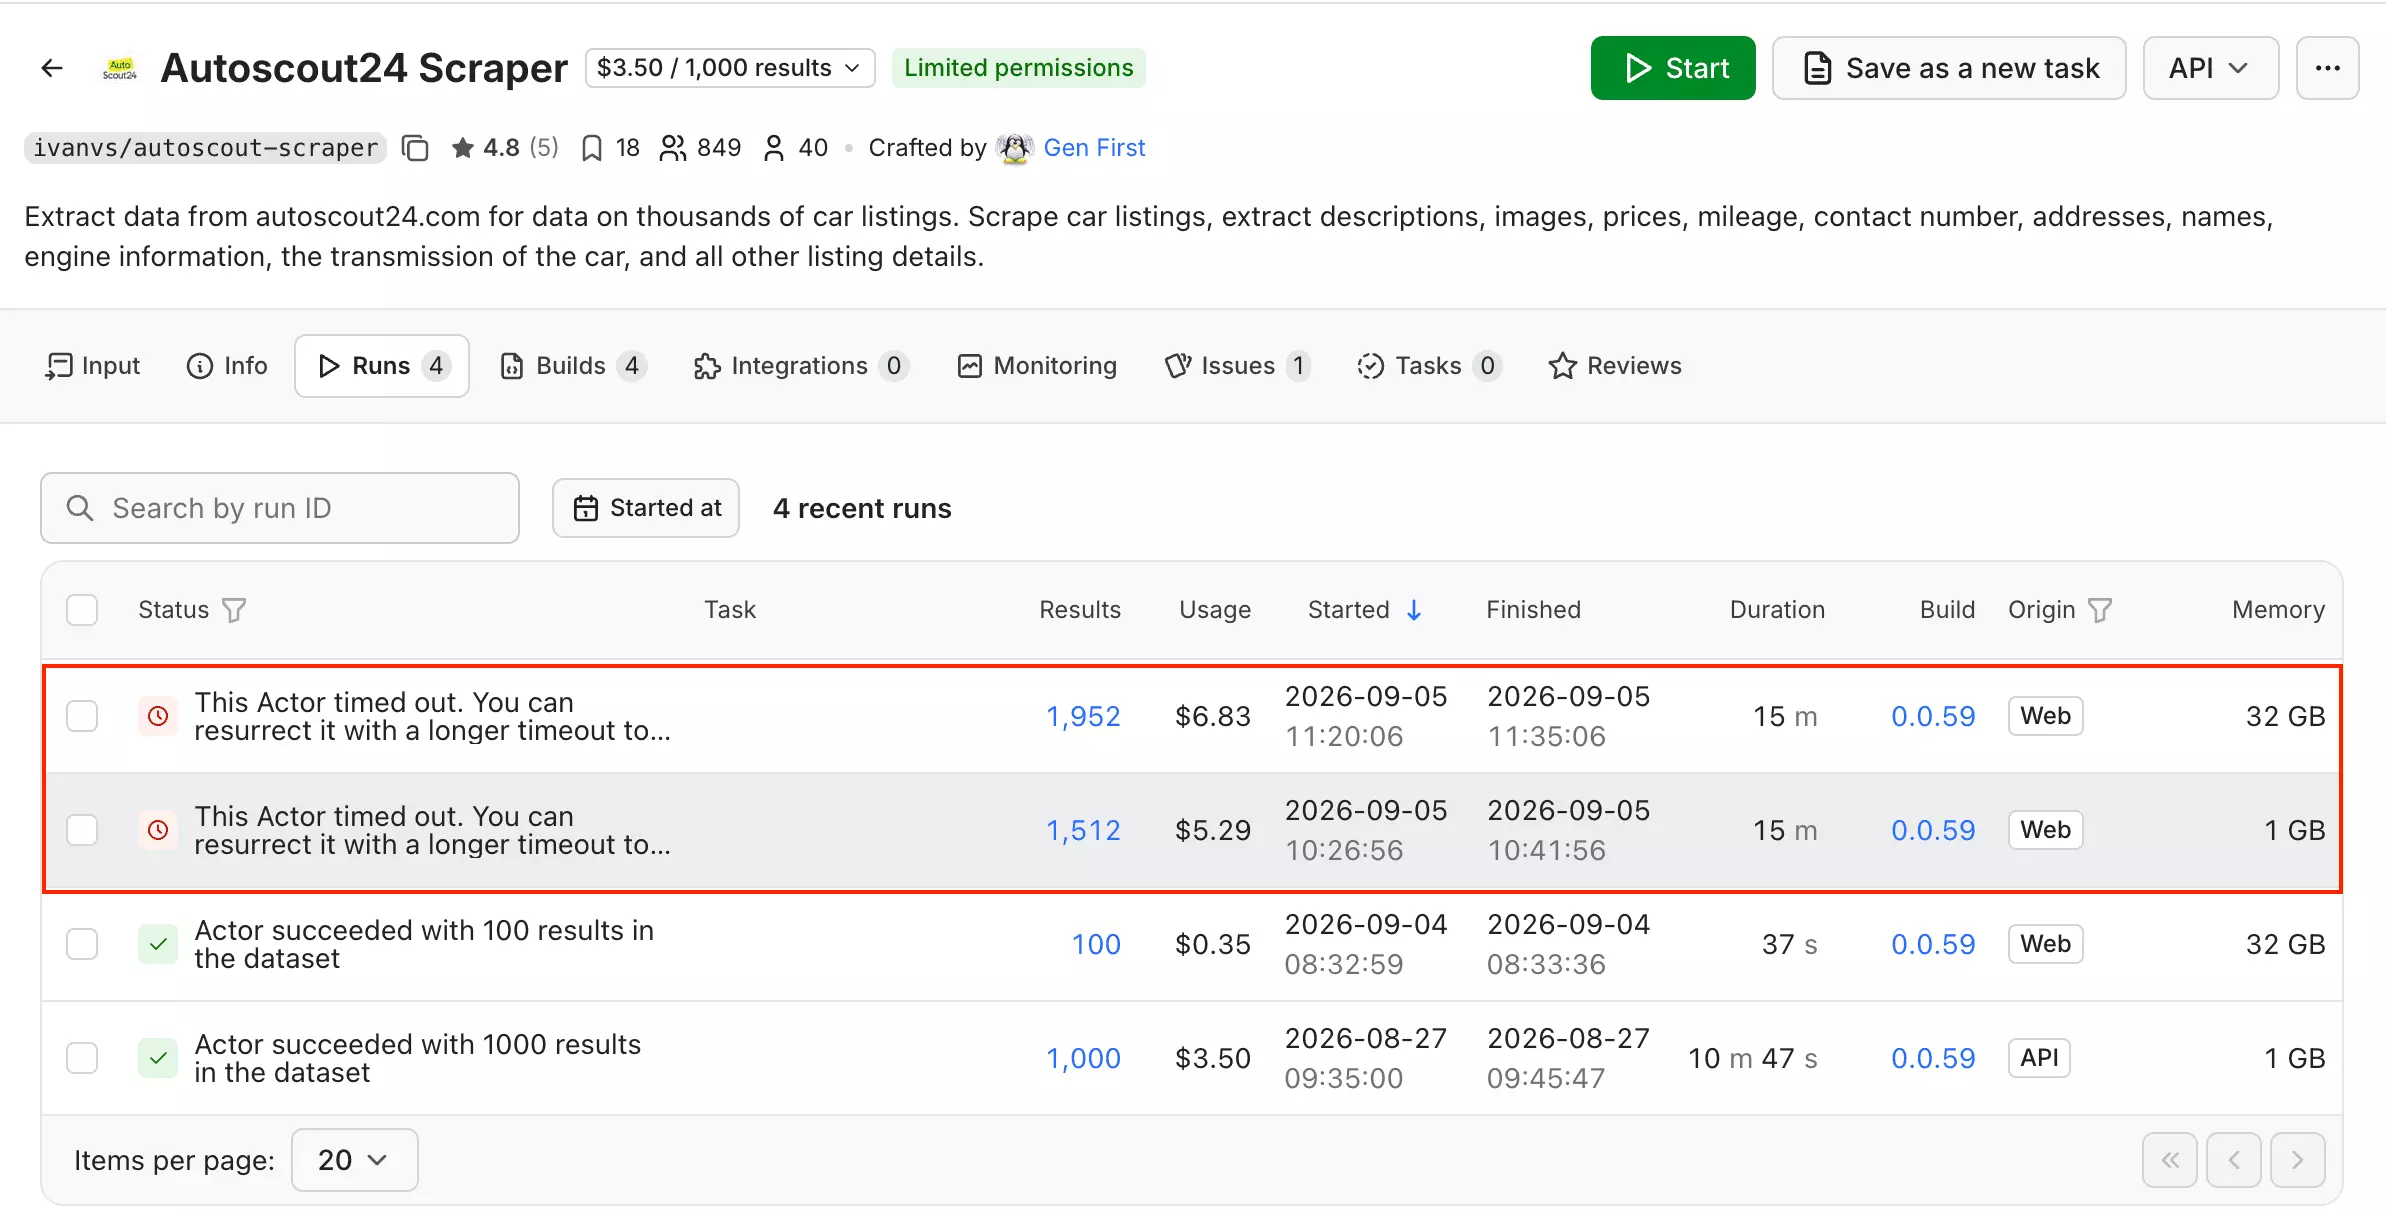Click succeeded status icon for 100-result run
The height and width of the screenshot is (1210, 2386).
point(158,944)
